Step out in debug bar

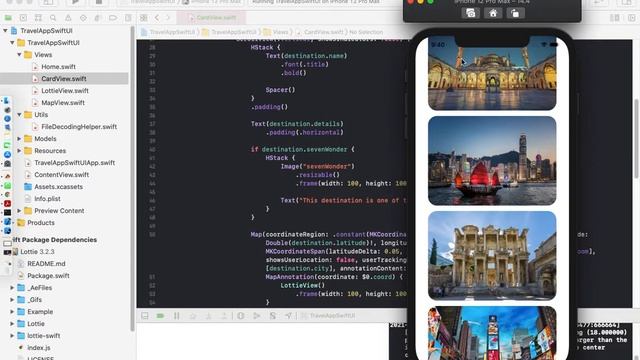224,316
